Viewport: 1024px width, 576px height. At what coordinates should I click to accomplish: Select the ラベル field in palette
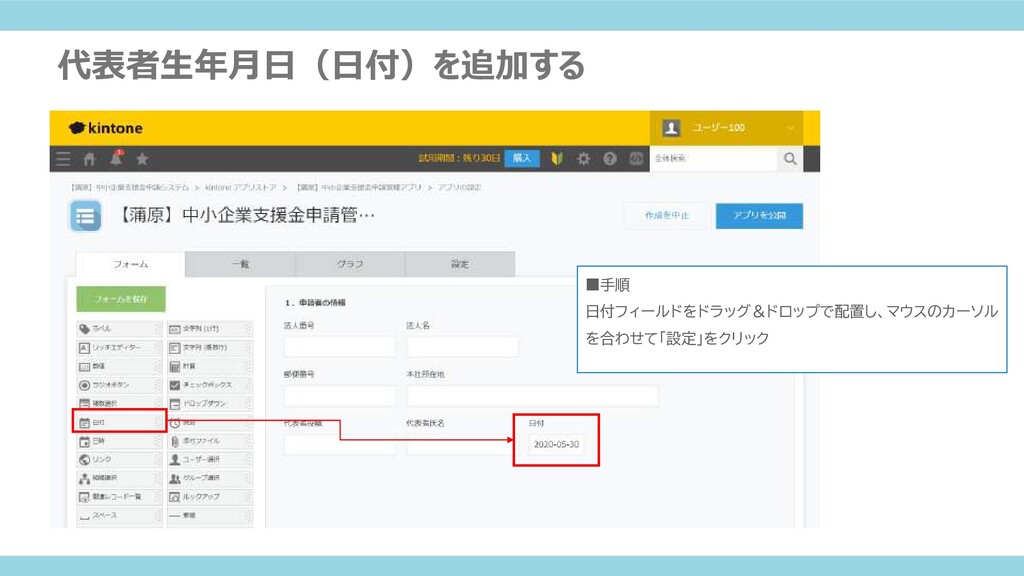[119, 328]
